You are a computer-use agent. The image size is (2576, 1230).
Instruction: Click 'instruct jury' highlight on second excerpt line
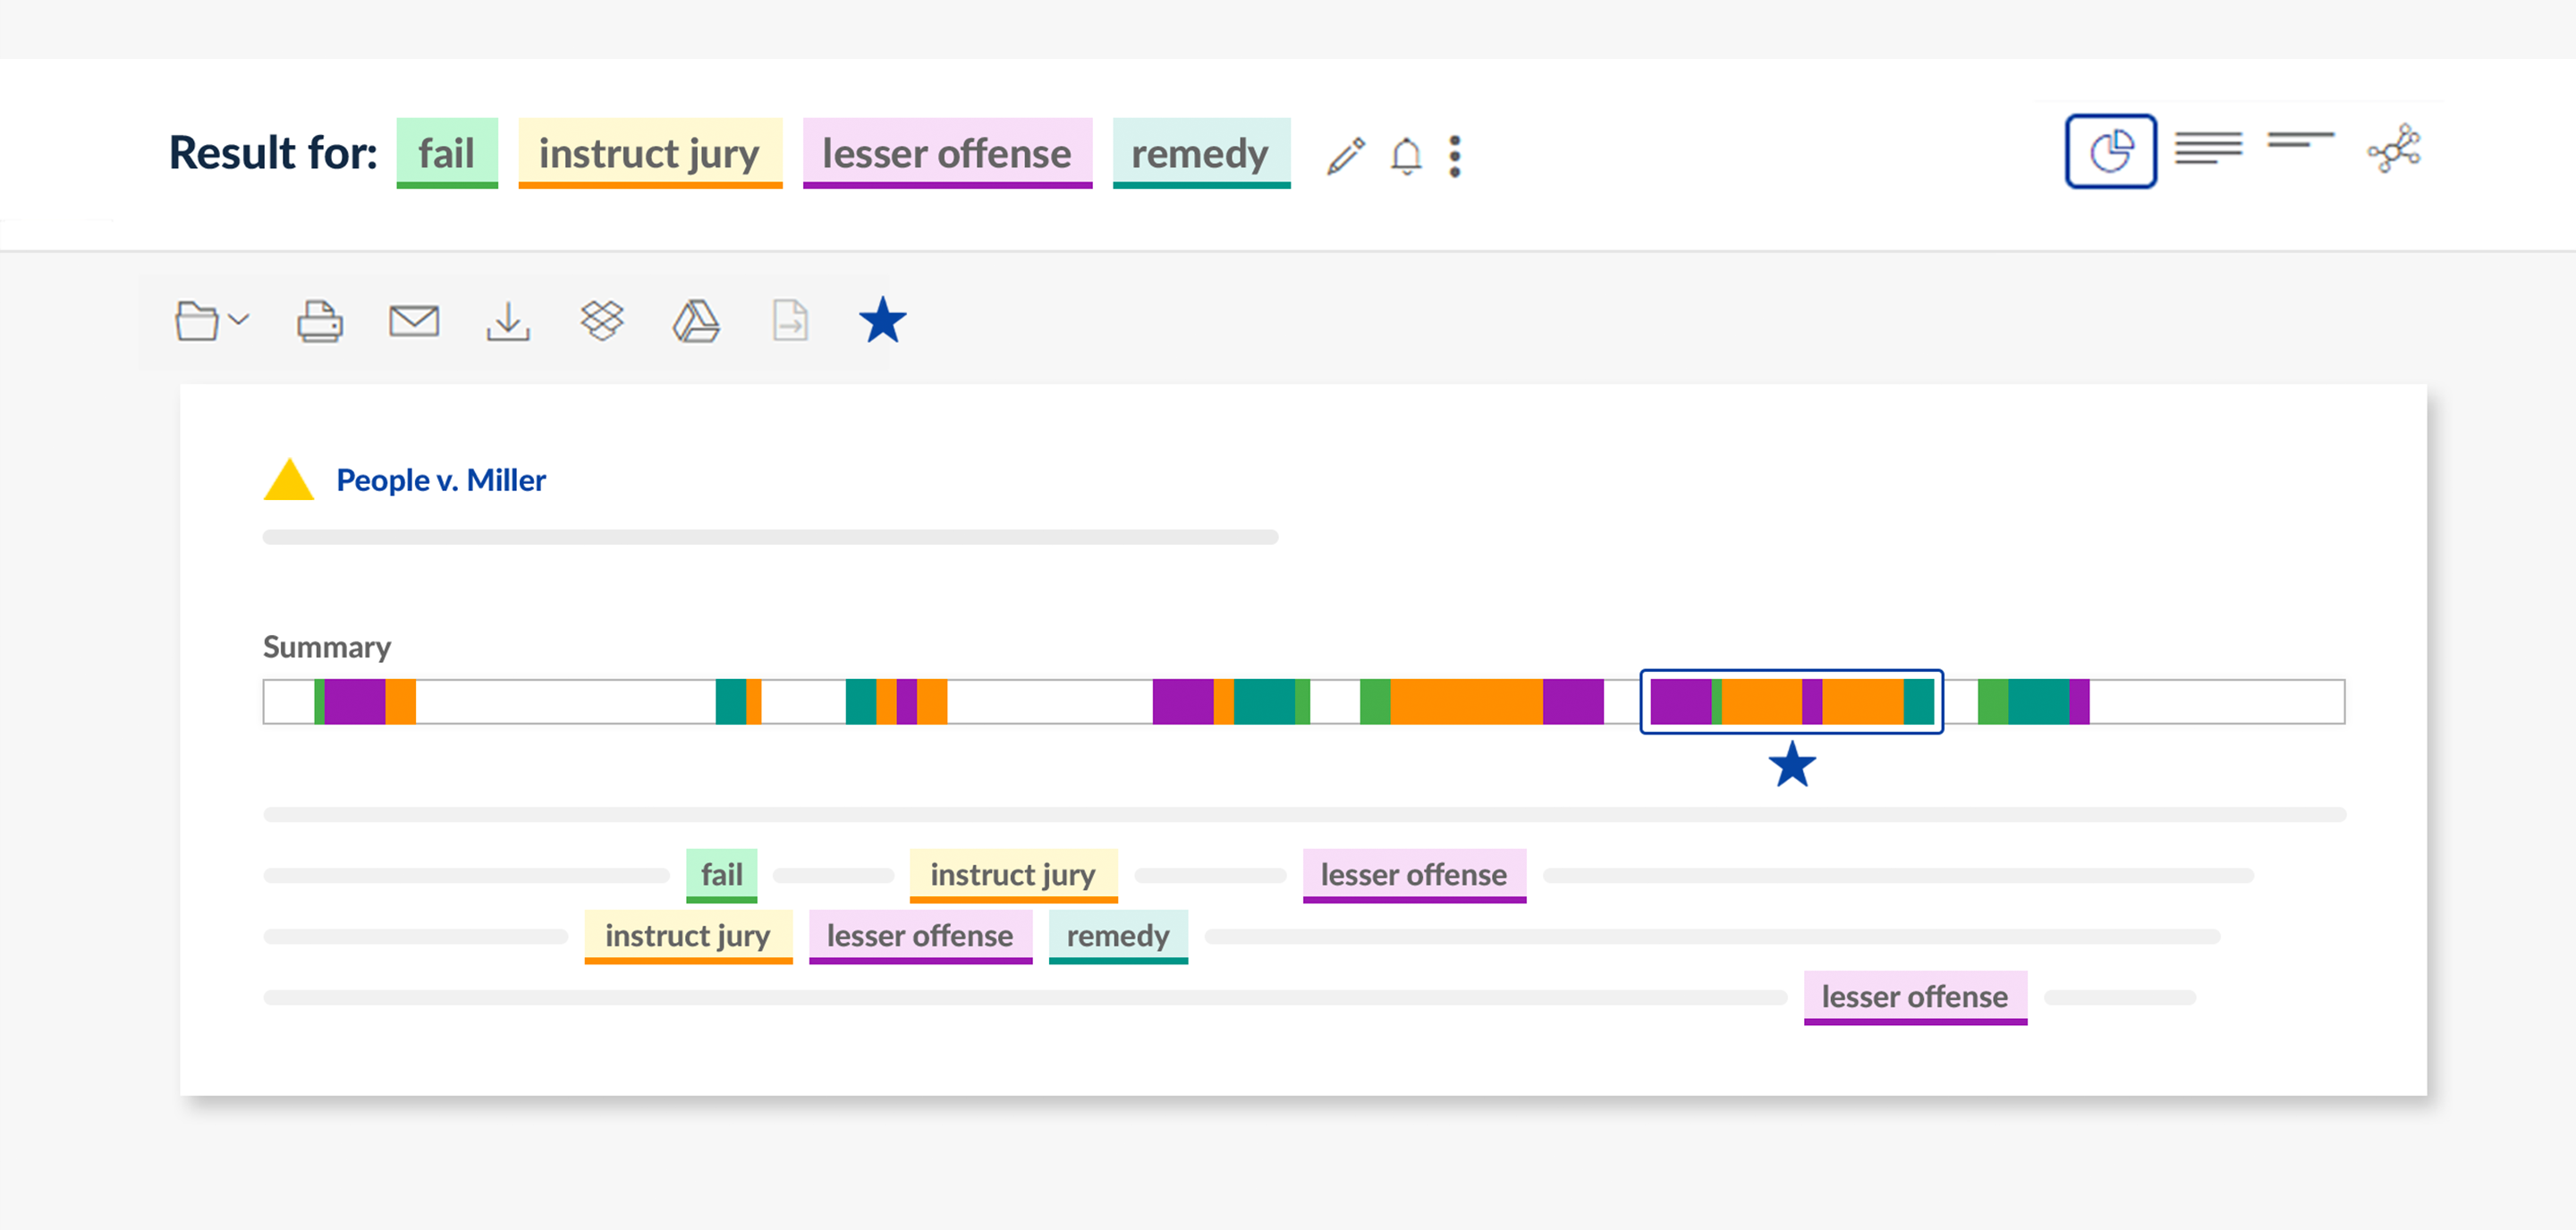(688, 936)
